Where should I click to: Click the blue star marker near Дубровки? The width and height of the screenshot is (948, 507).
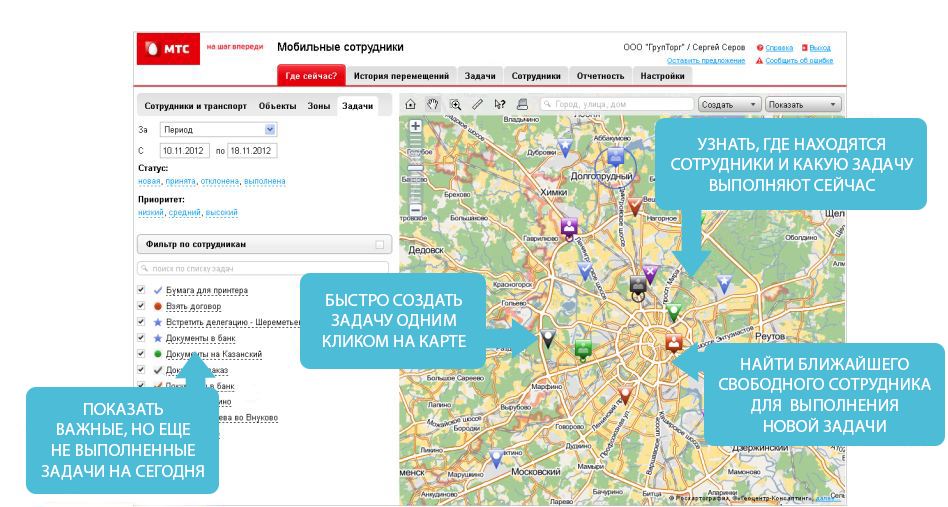click(x=565, y=147)
